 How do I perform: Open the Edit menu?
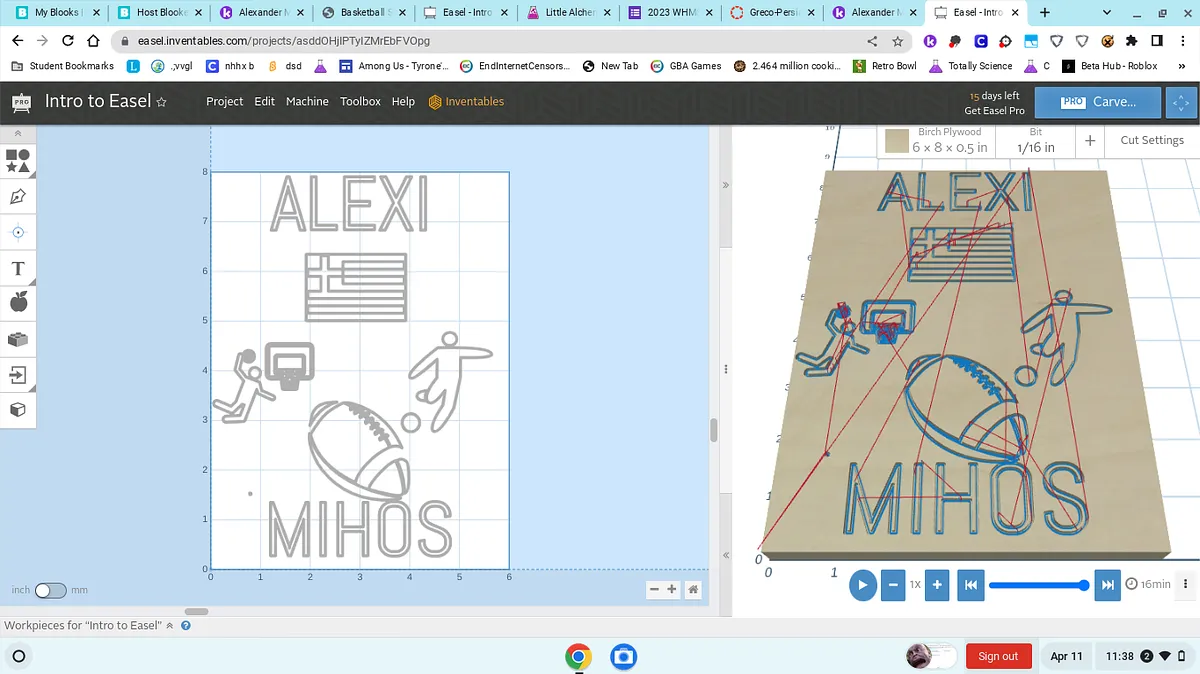pyautogui.click(x=264, y=102)
